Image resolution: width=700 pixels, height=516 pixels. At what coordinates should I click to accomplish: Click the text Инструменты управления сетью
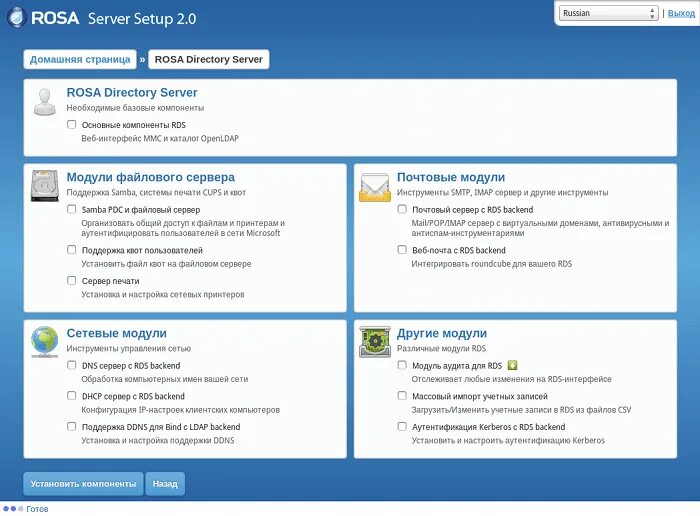click(129, 349)
